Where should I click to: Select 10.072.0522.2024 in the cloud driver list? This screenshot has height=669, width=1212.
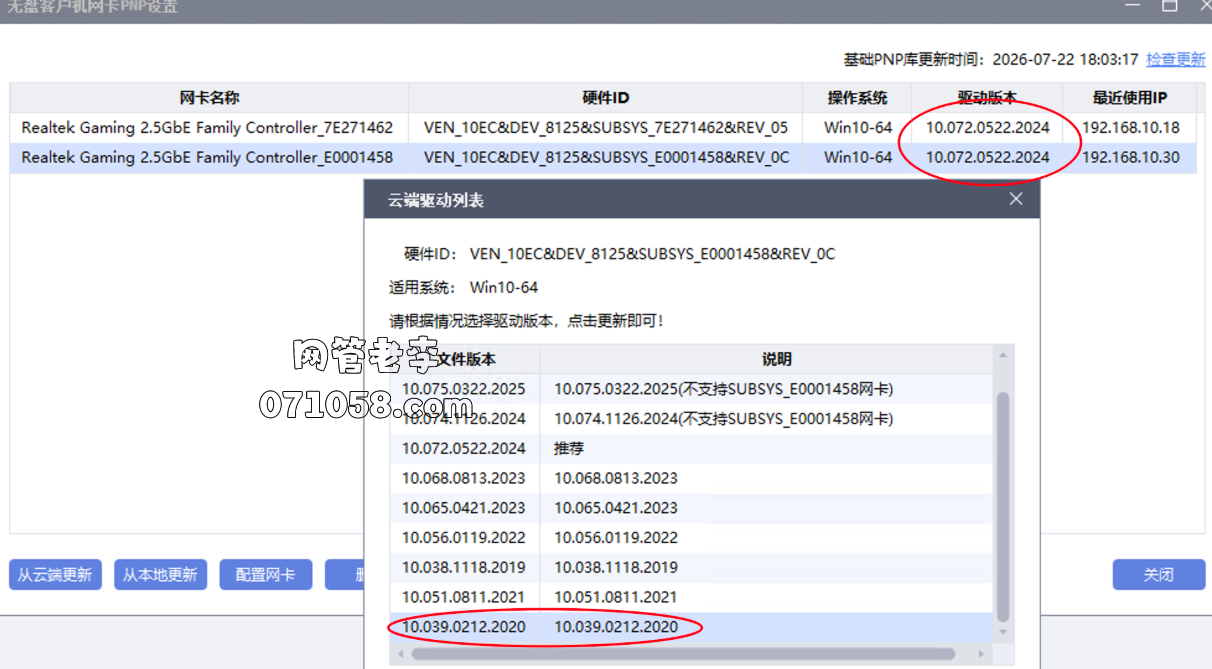point(464,449)
